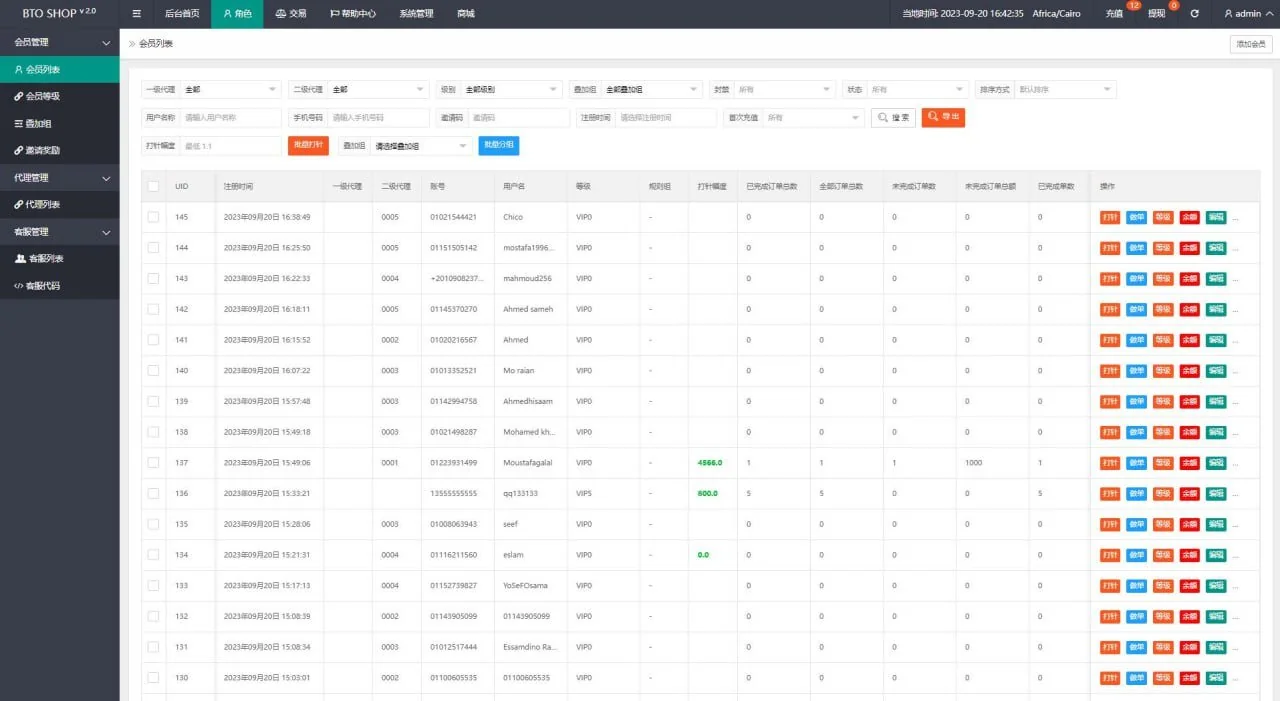Viewport: 1280px width, 701px height.
Task: Check the box for UID 145 row
Action: [x=153, y=217]
